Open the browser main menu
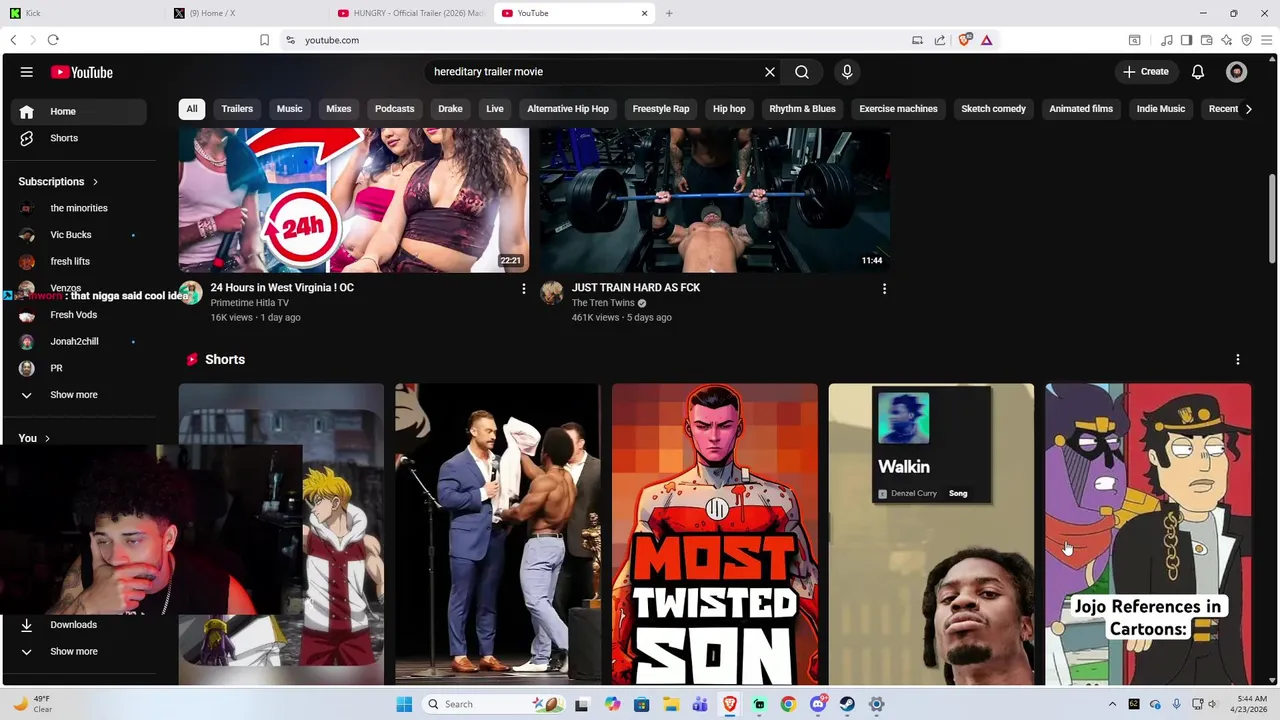 tap(1267, 40)
